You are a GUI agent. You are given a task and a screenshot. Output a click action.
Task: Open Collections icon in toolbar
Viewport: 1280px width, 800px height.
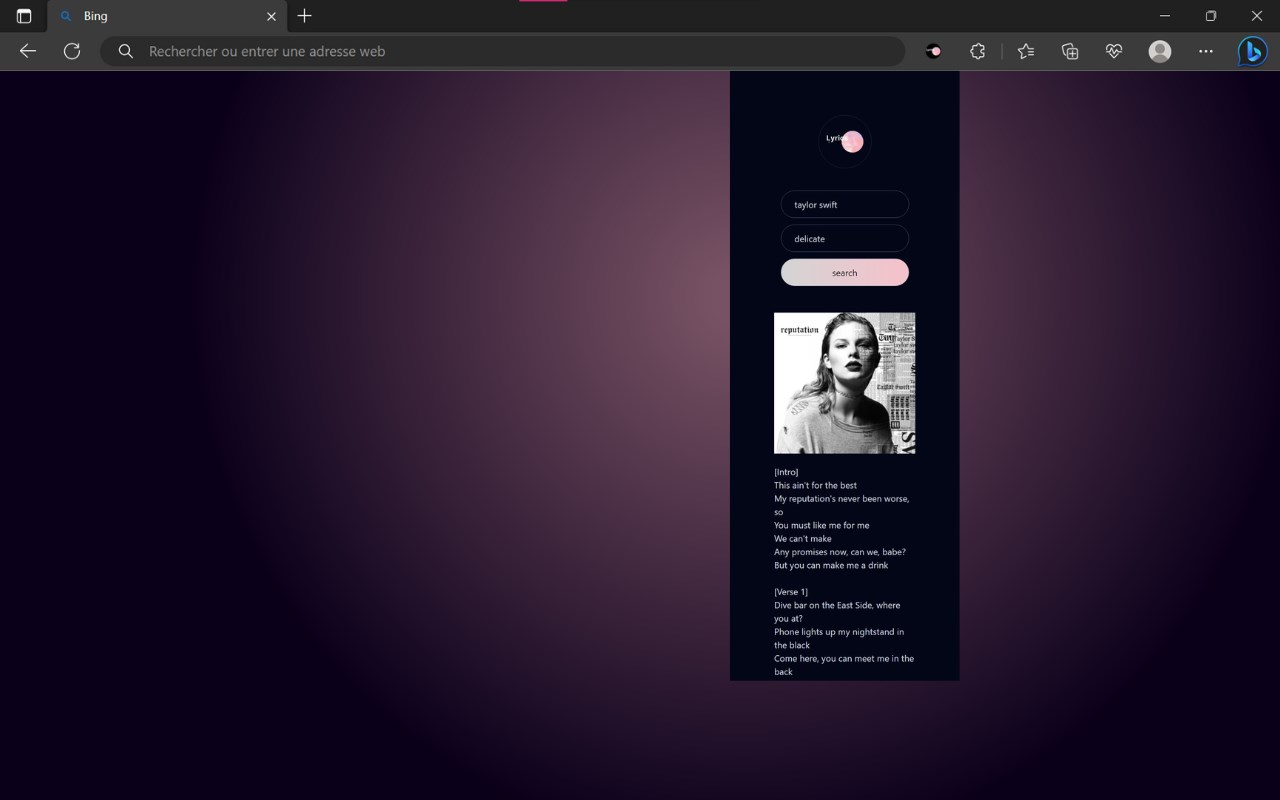click(1069, 51)
